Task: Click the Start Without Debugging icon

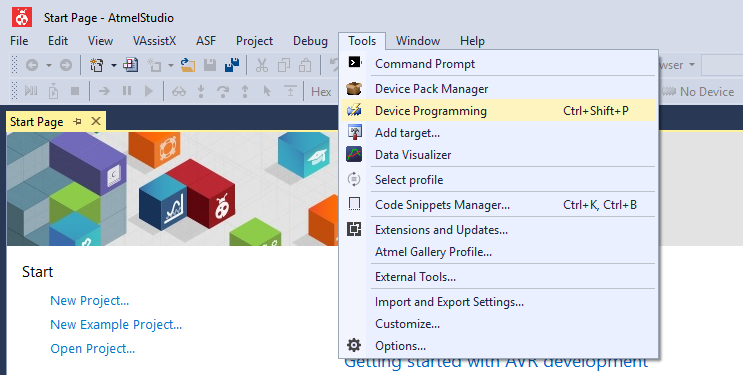Action: click(x=53, y=91)
